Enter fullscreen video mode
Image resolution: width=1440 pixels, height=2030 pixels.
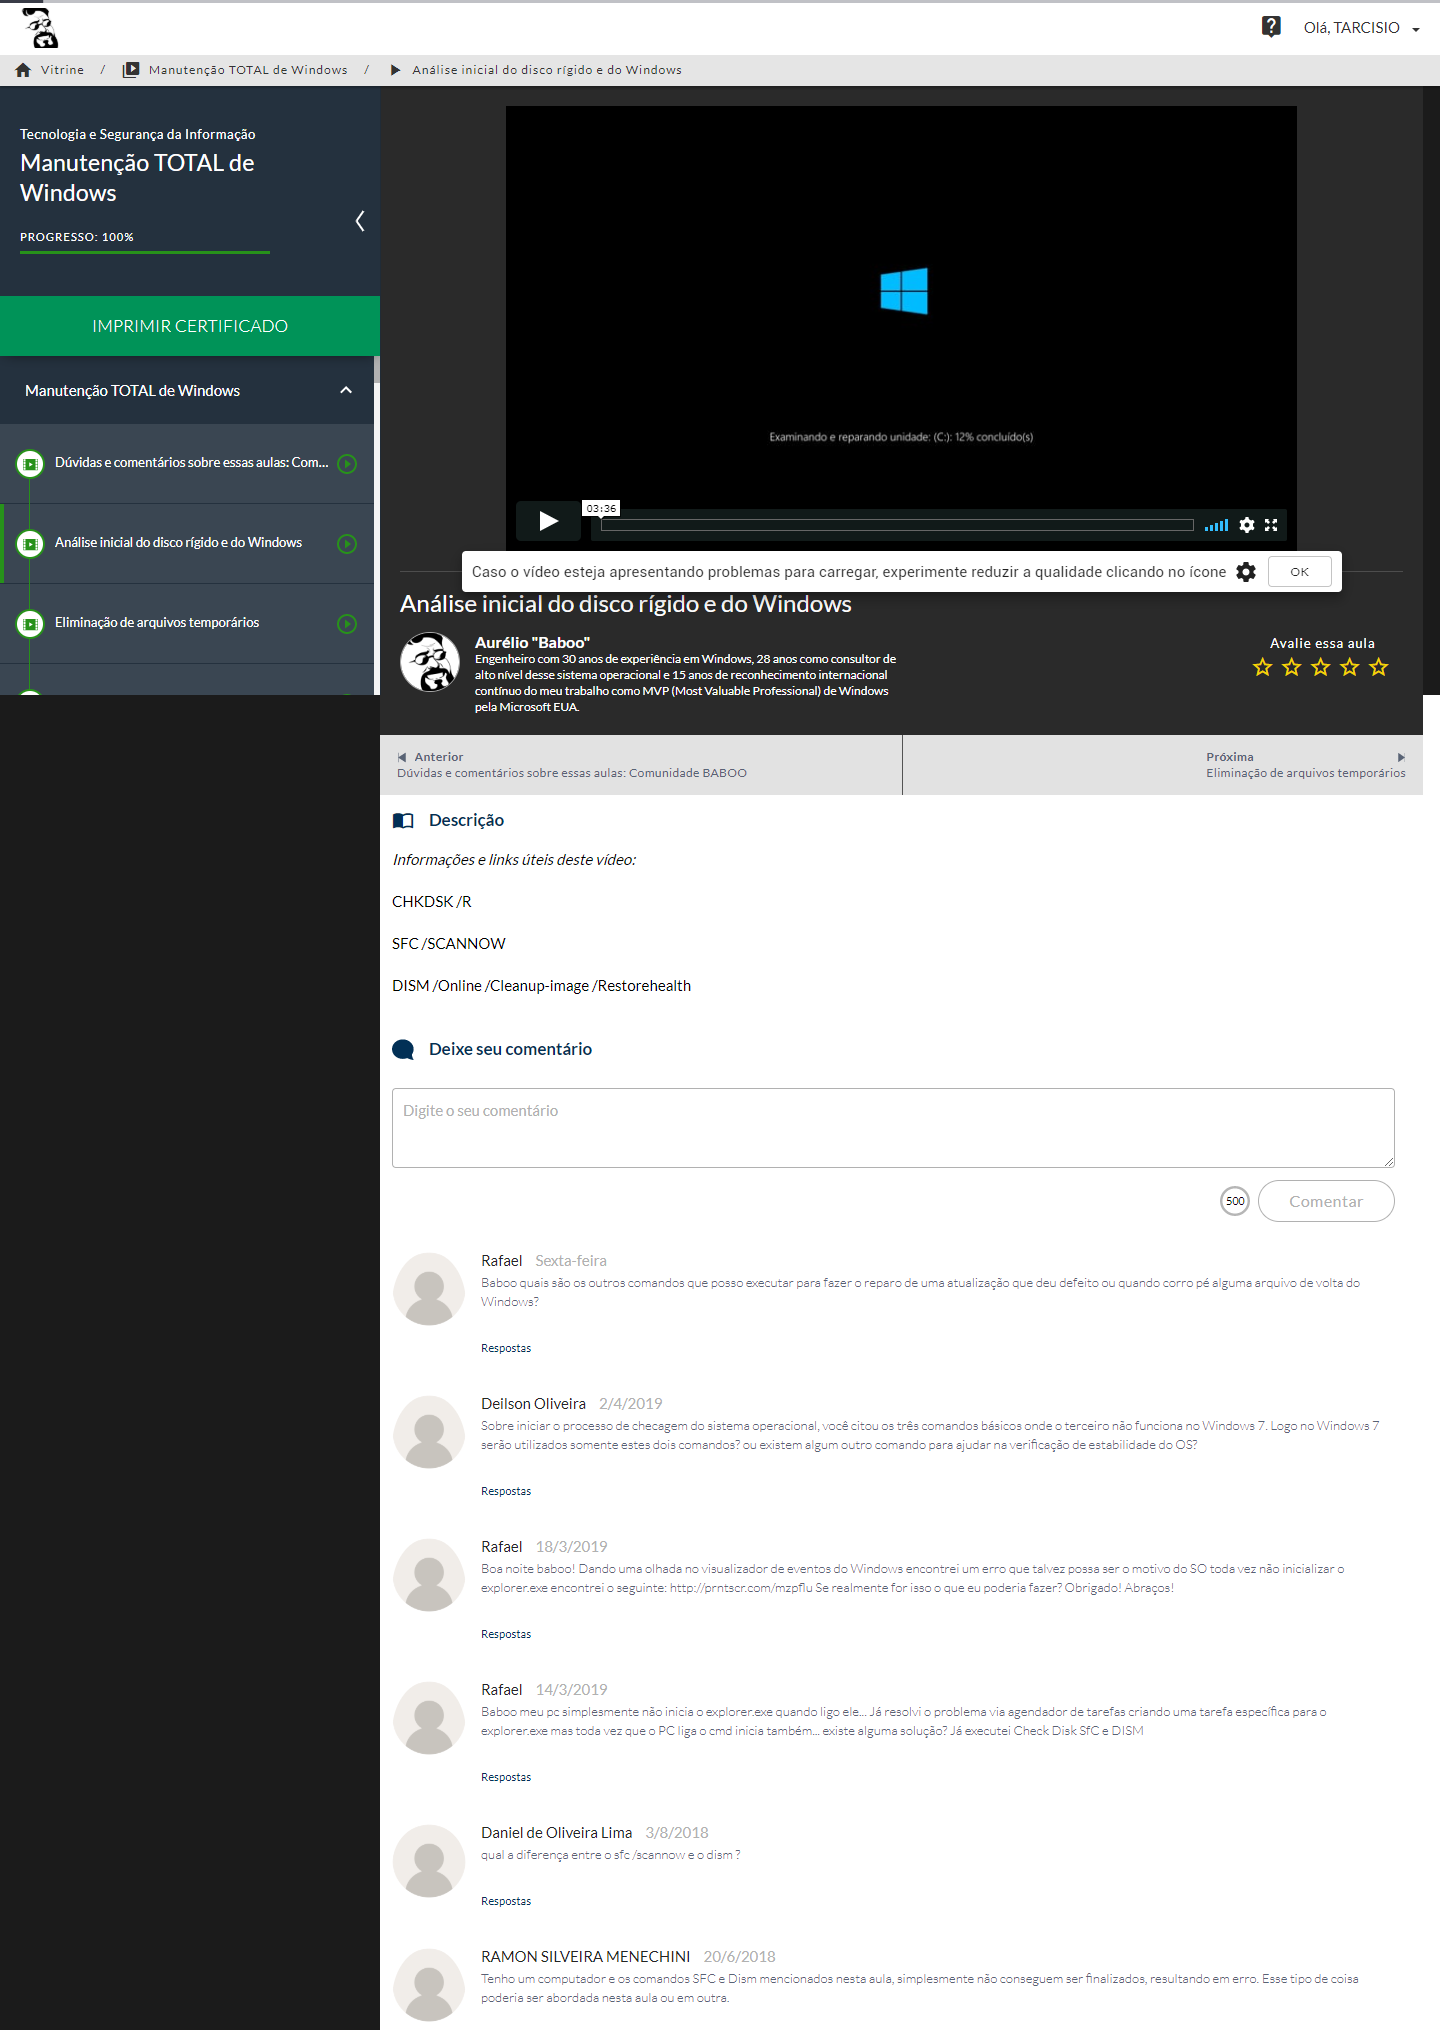(x=1271, y=525)
